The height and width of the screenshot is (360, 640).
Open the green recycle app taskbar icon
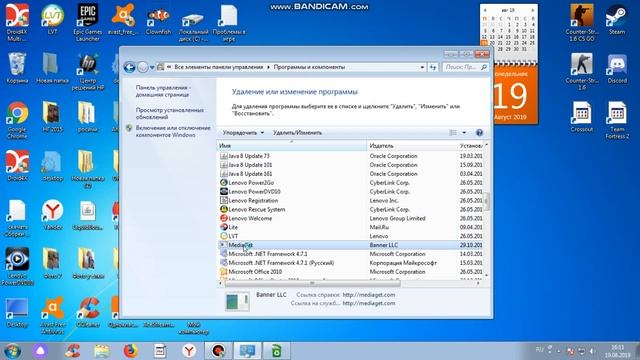(x=276, y=351)
